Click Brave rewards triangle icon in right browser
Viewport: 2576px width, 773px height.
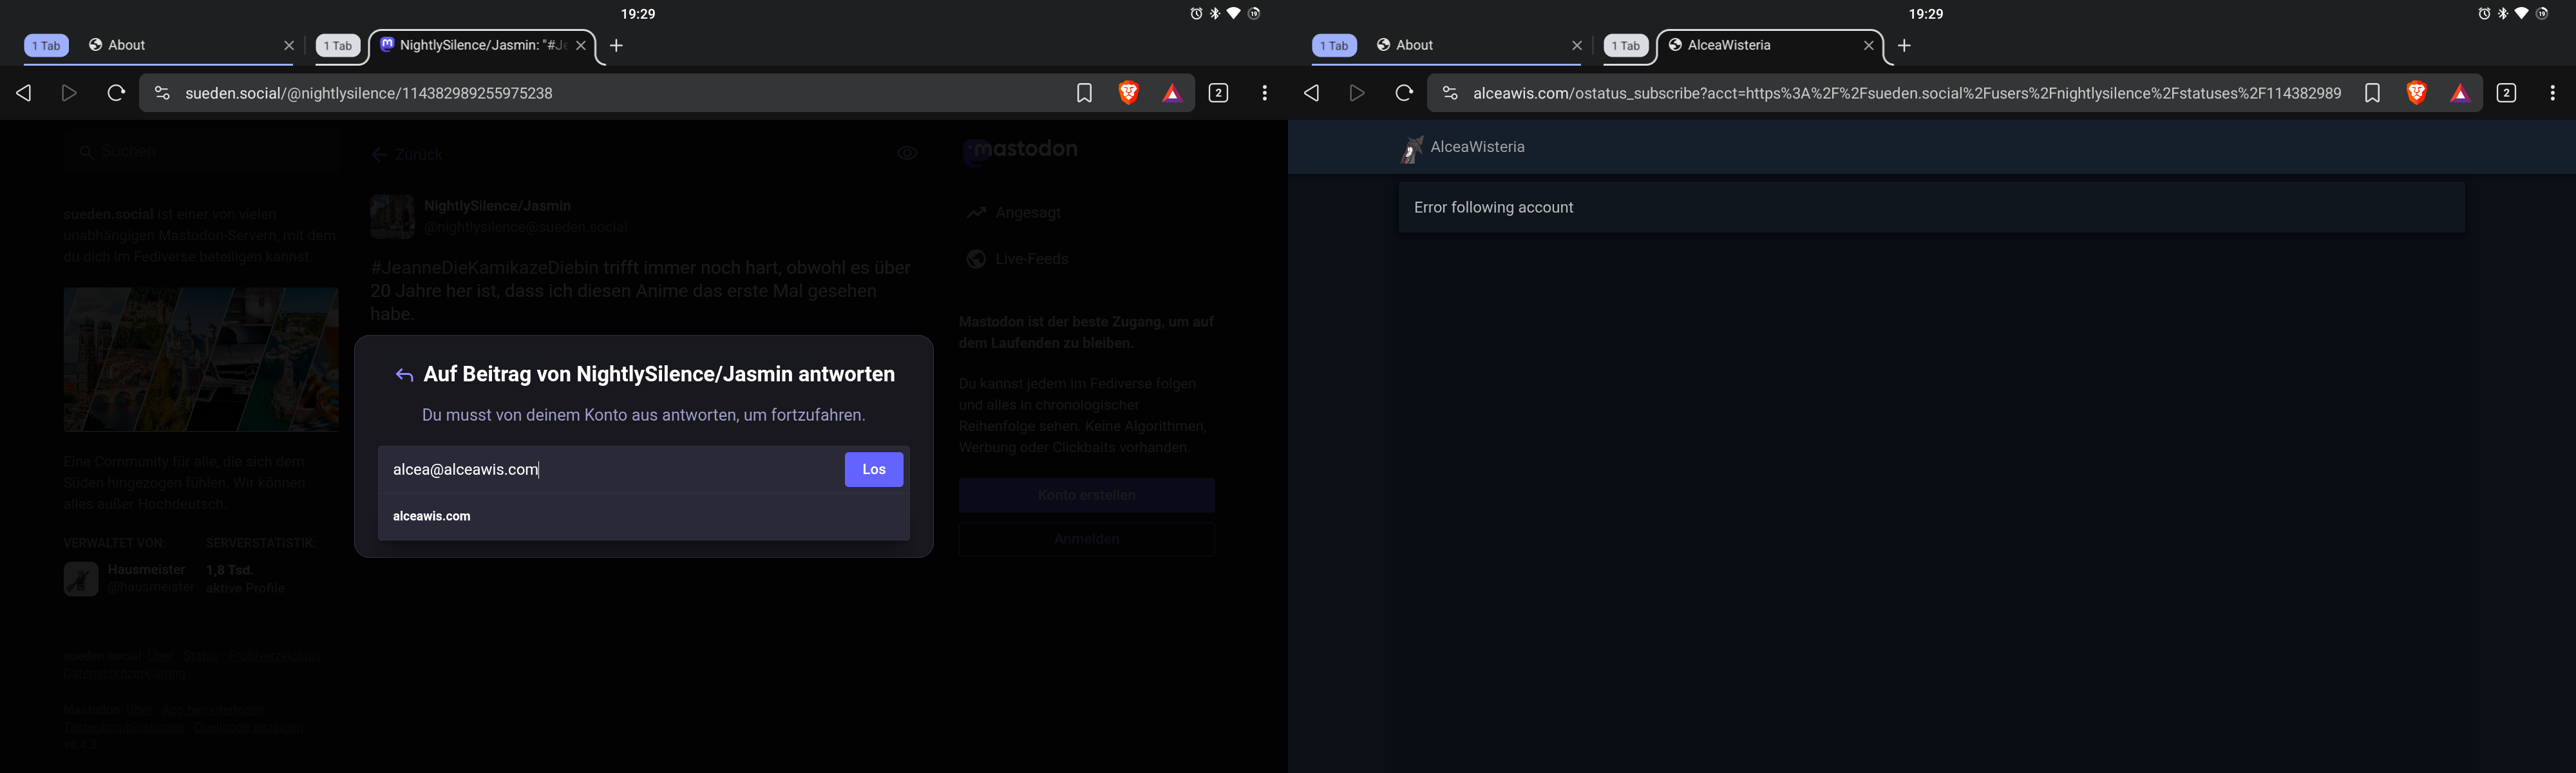2460,93
